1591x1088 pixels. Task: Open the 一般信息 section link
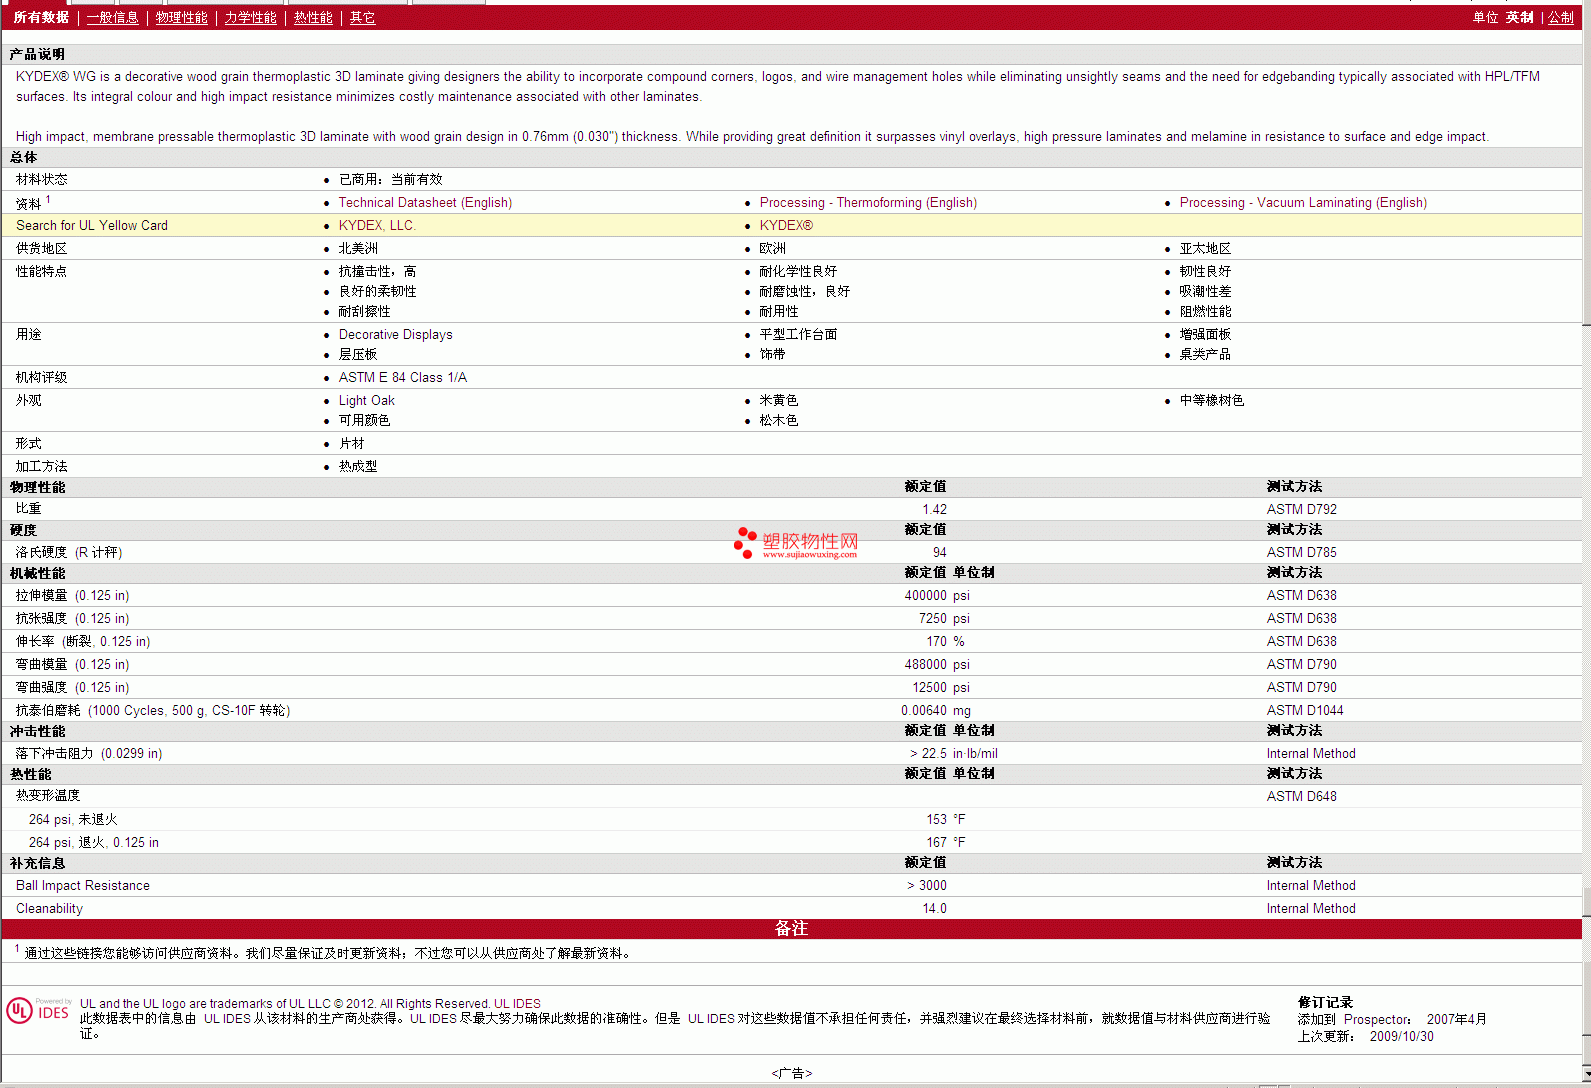click(112, 18)
